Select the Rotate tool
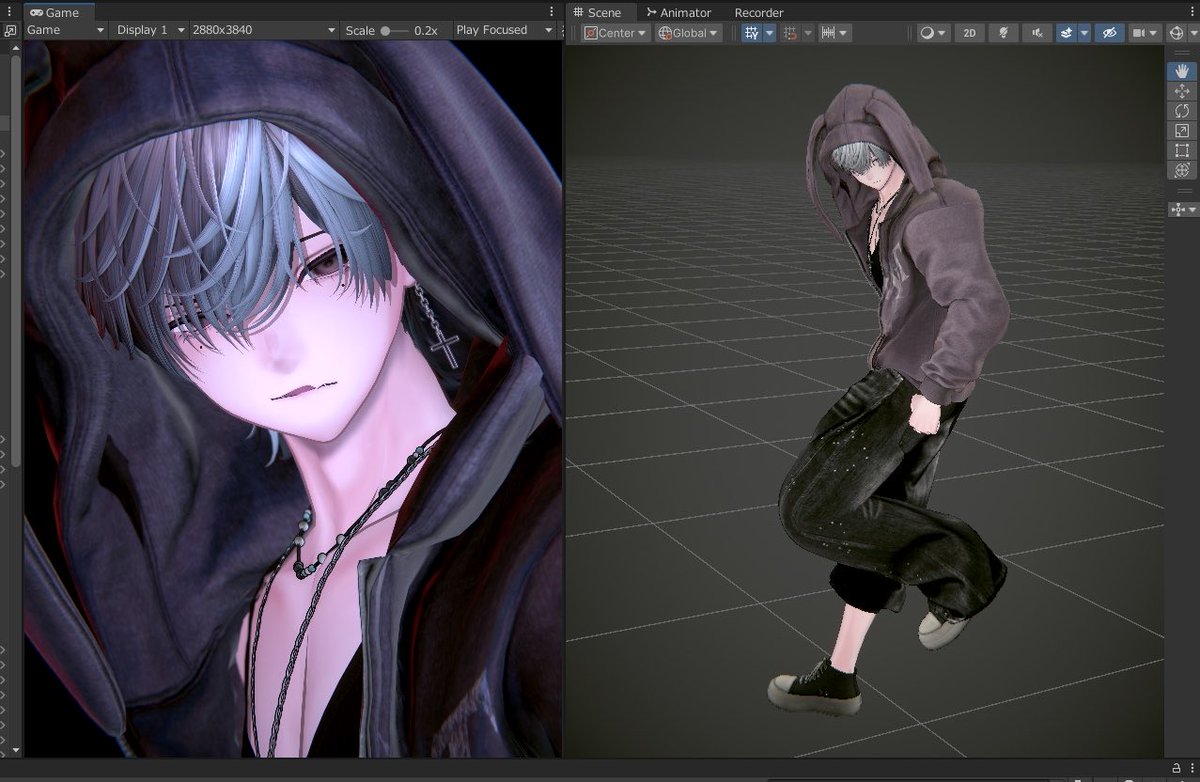The width and height of the screenshot is (1200, 782). (x=1182, y=111)
